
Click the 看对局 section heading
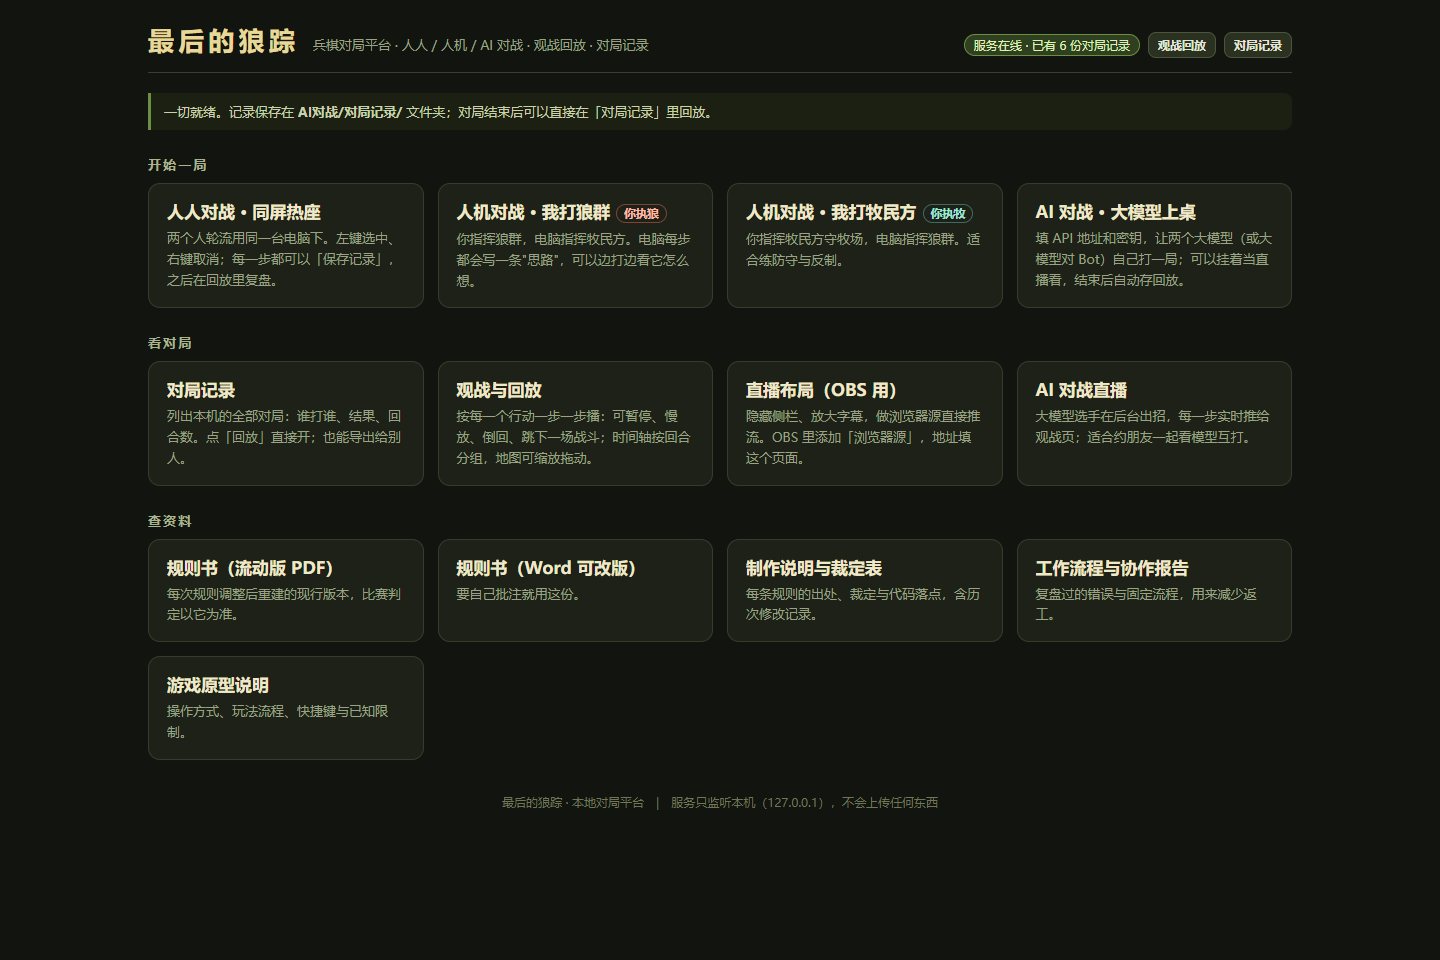(x=170, y=343)
